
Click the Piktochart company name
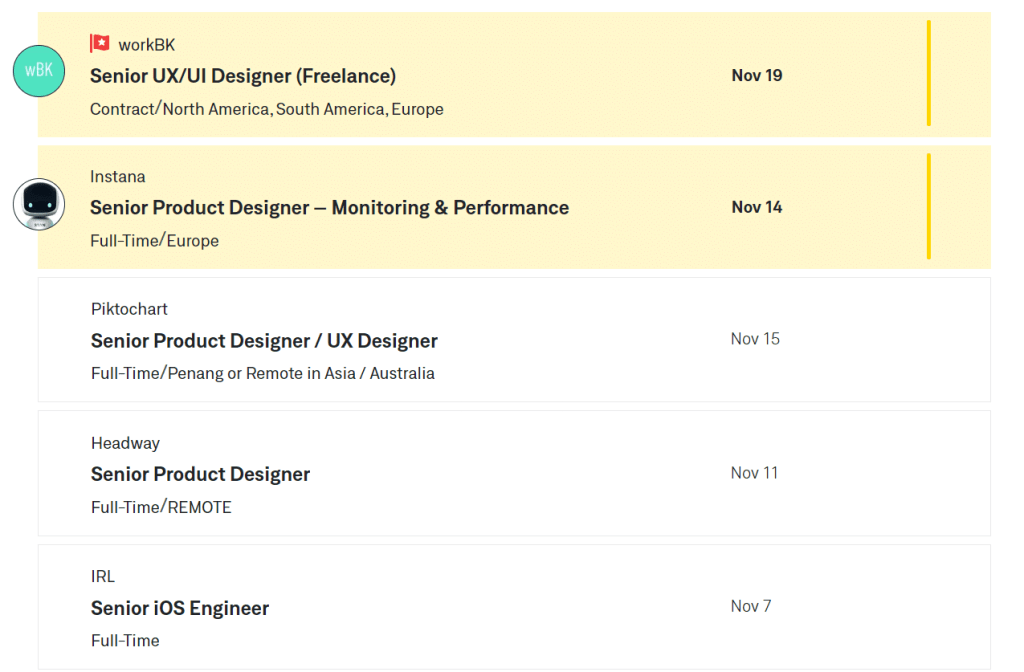(129, 309)
